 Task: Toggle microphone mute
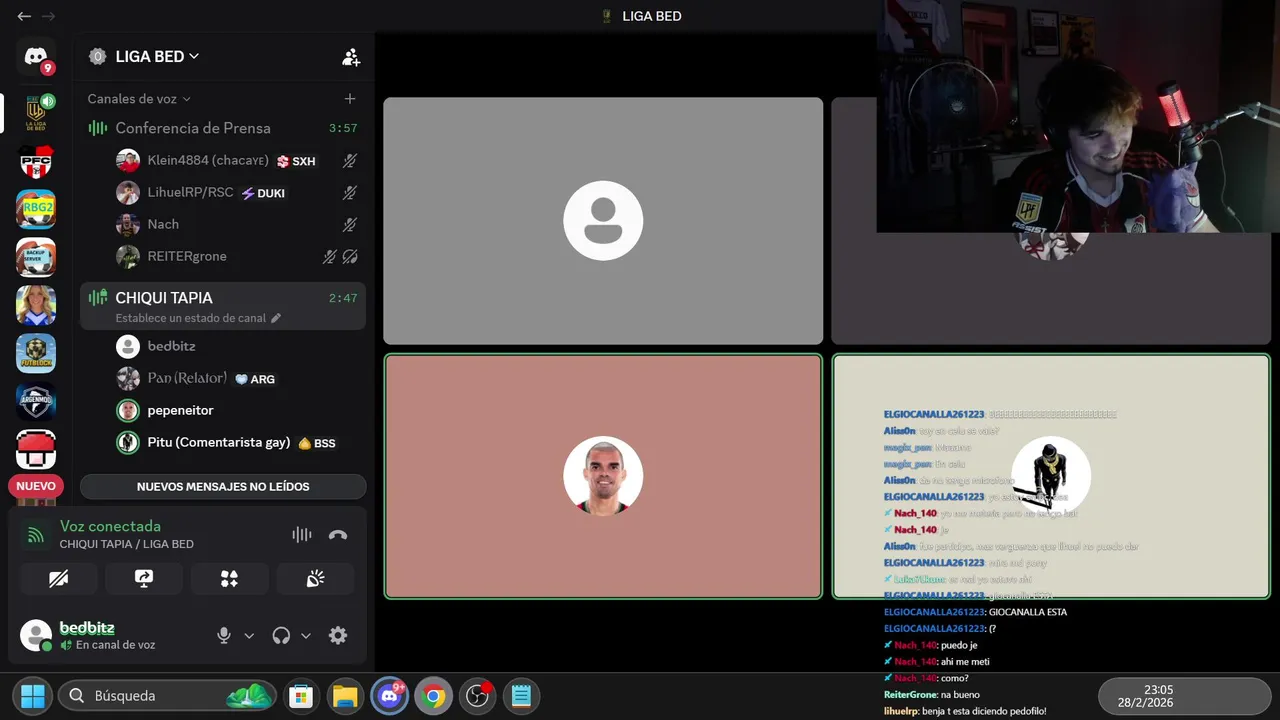(x=224, y=635)
